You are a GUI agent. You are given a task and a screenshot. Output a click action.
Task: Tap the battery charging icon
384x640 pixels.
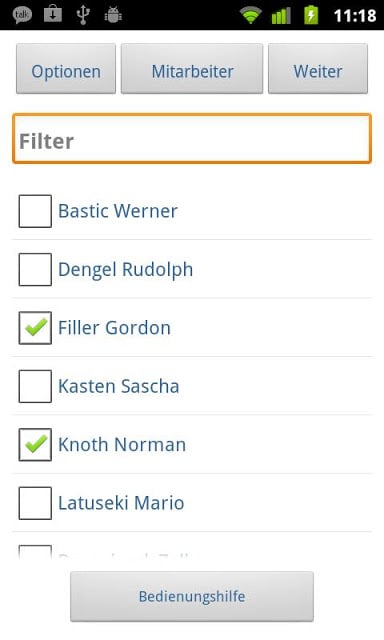coord(311,15)
